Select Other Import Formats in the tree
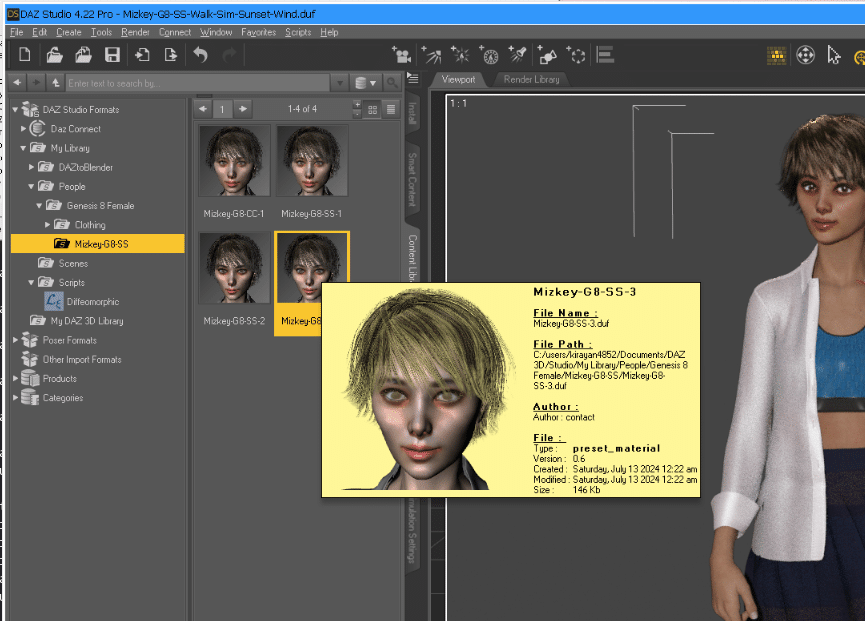Image resolution: width=865 pixels, height=621 pixels. [71, 359]
